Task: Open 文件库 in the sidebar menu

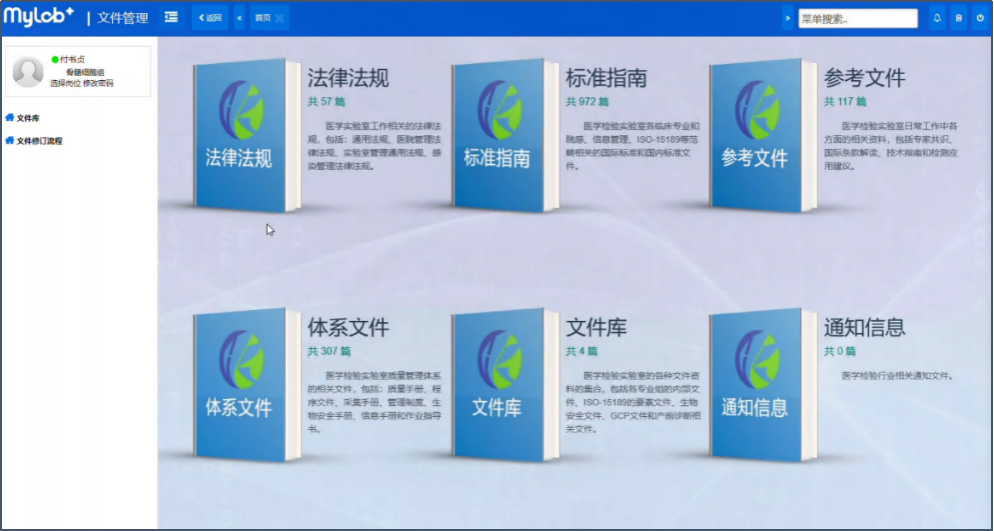Action: point(28,118)
